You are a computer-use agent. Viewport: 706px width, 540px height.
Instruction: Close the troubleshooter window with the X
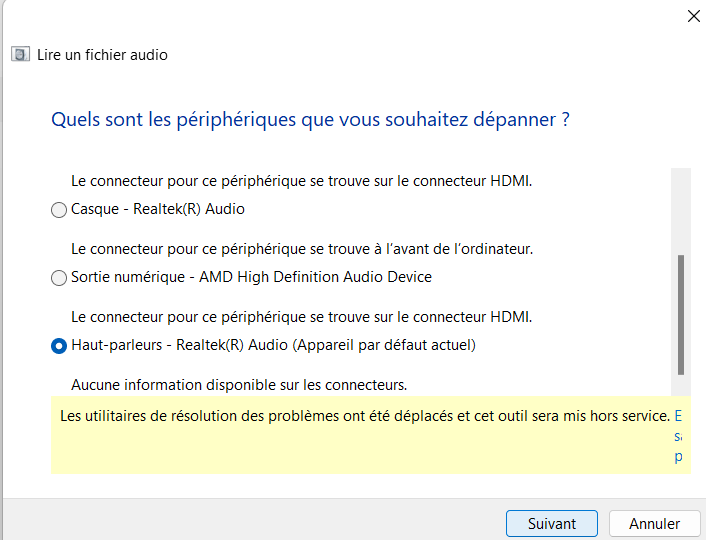(693, 15)
